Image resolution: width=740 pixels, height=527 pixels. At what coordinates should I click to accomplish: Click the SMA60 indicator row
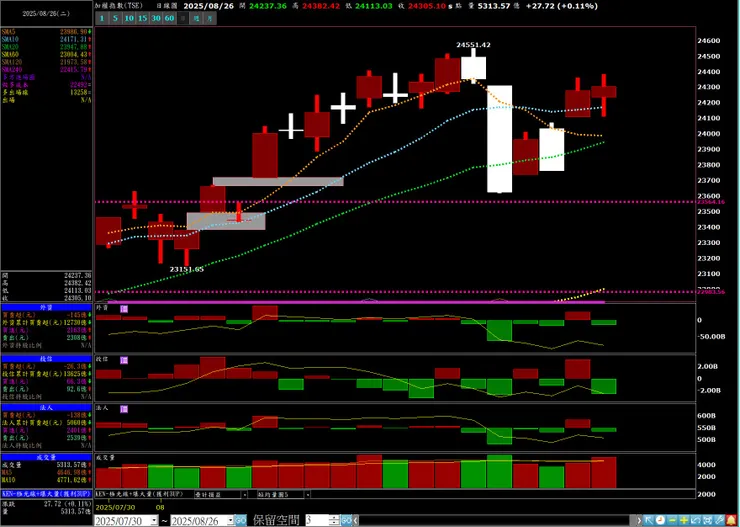click(x=46, y=54)
